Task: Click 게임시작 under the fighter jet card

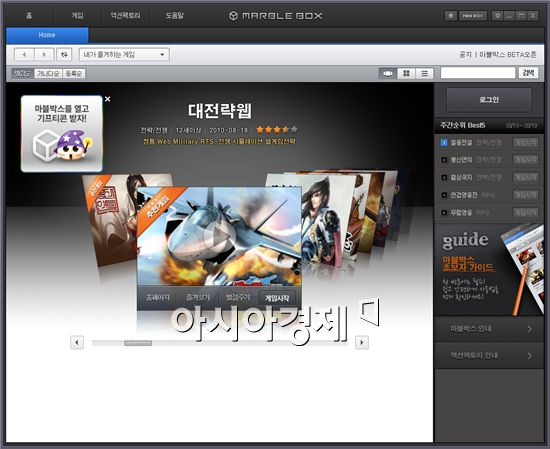Action: tap(277, 298)
